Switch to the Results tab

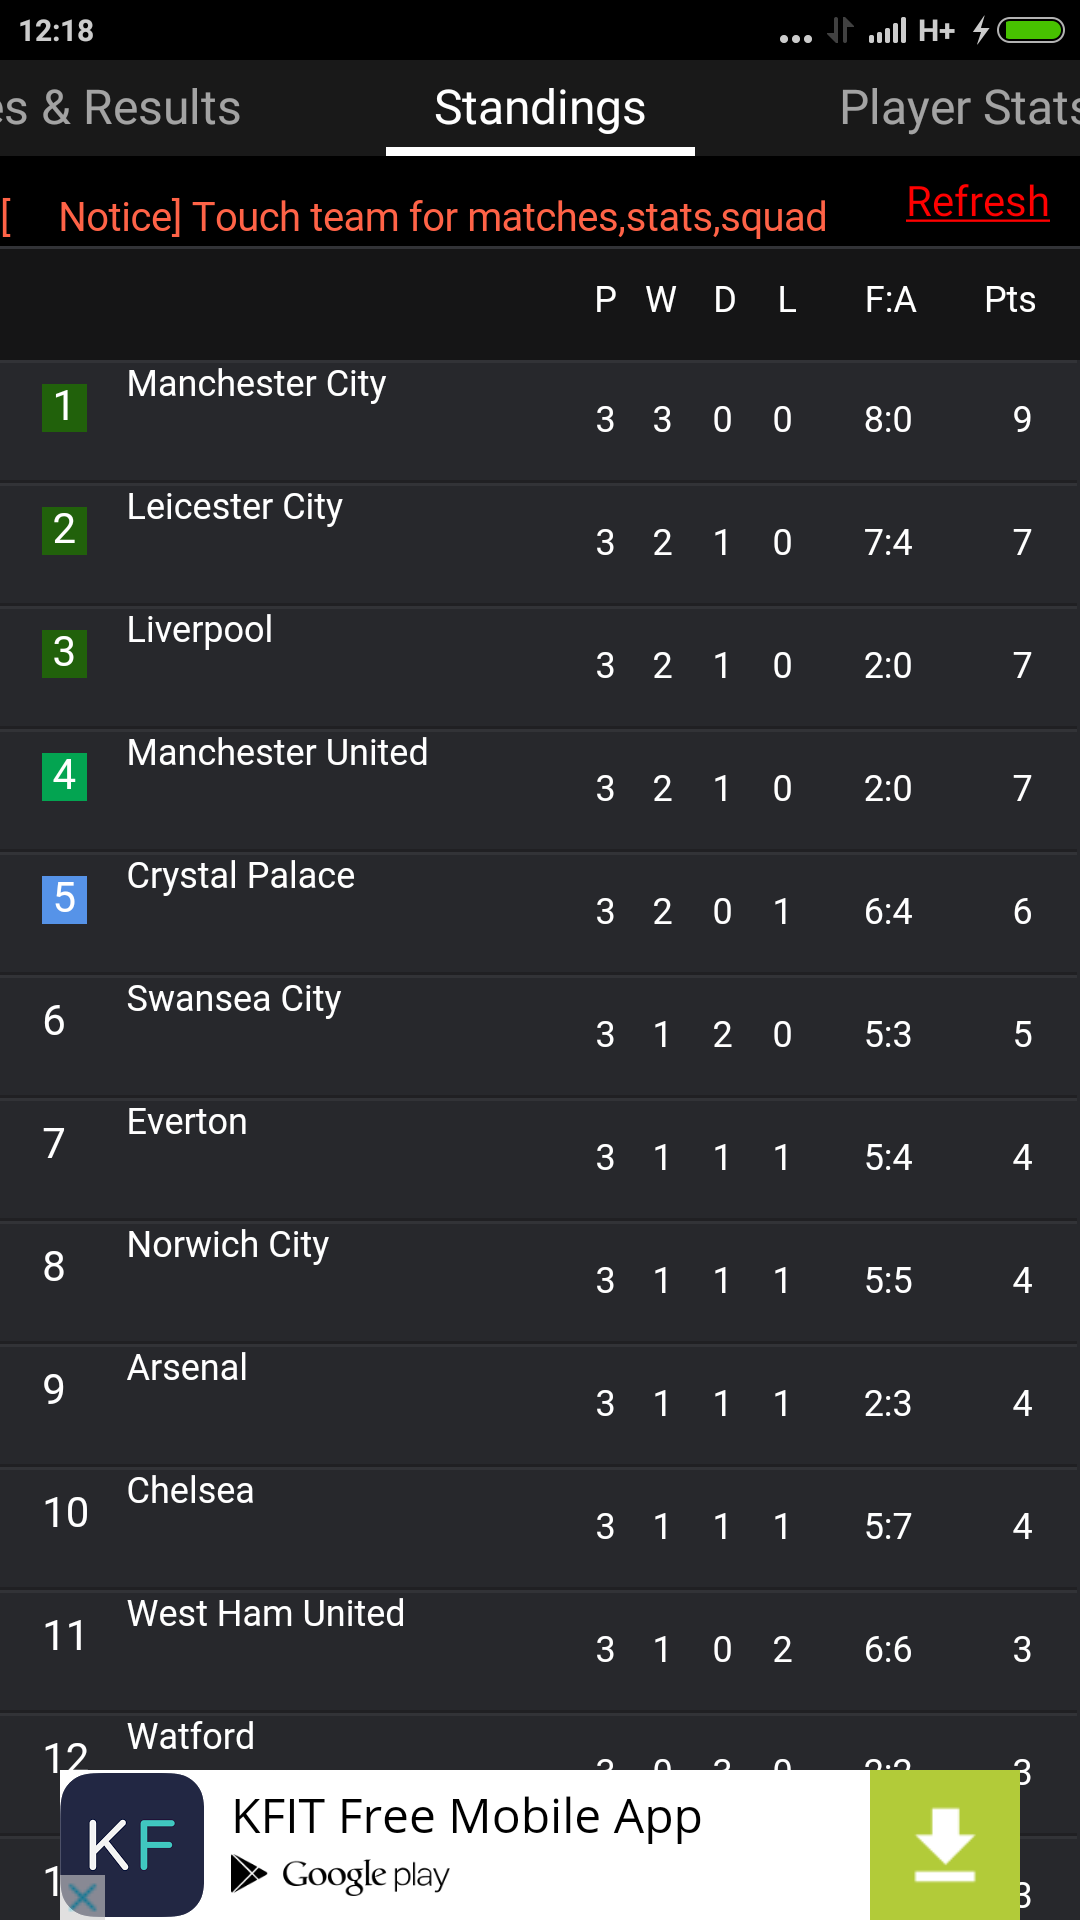coord(120,108)
